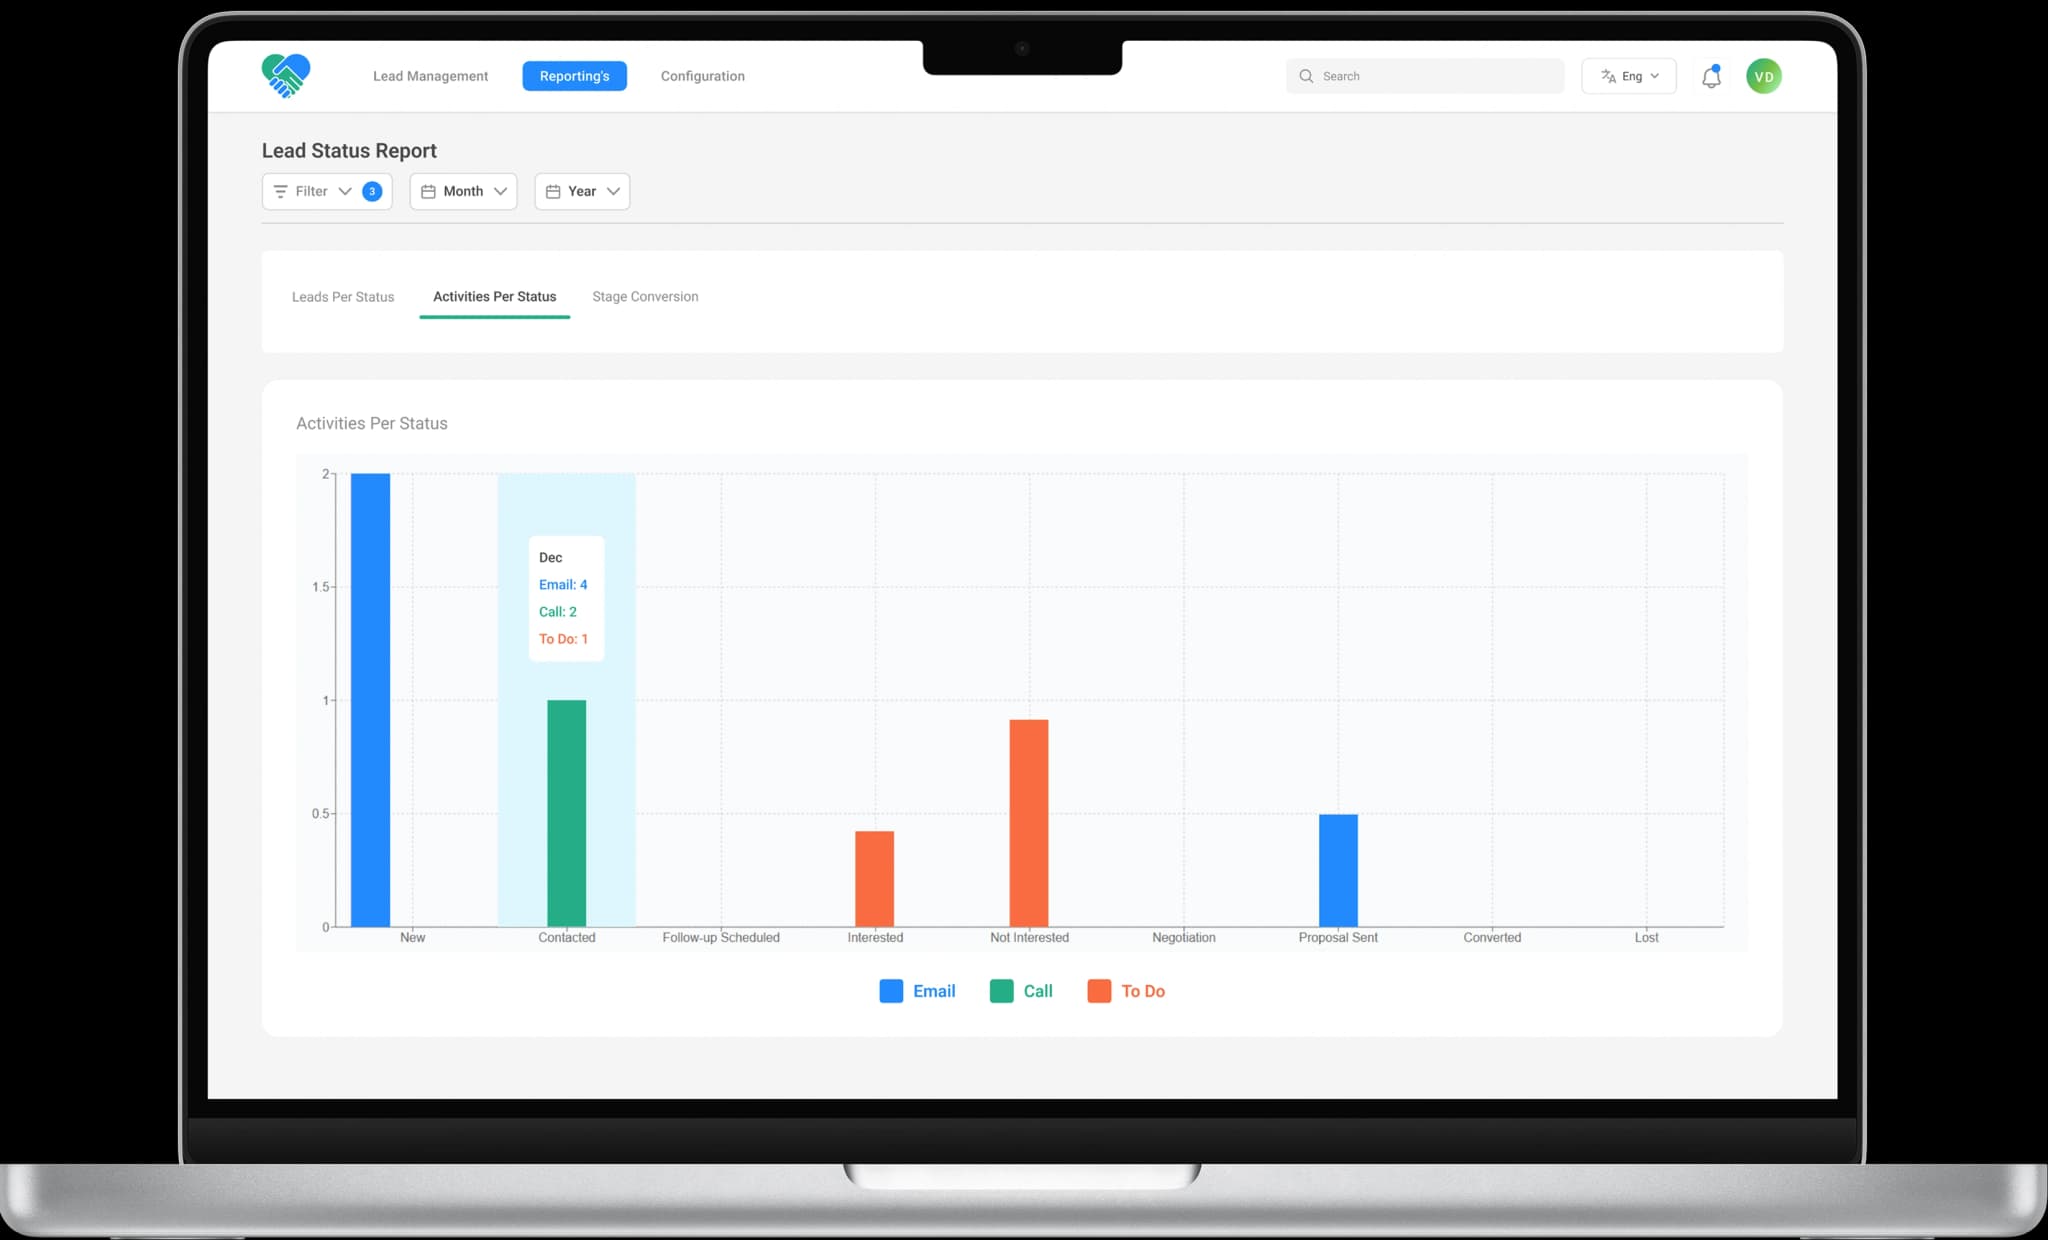Click the green Call bar under Contacted
This screenshot has height=1240, width=2048.
[x=566, y=812]
